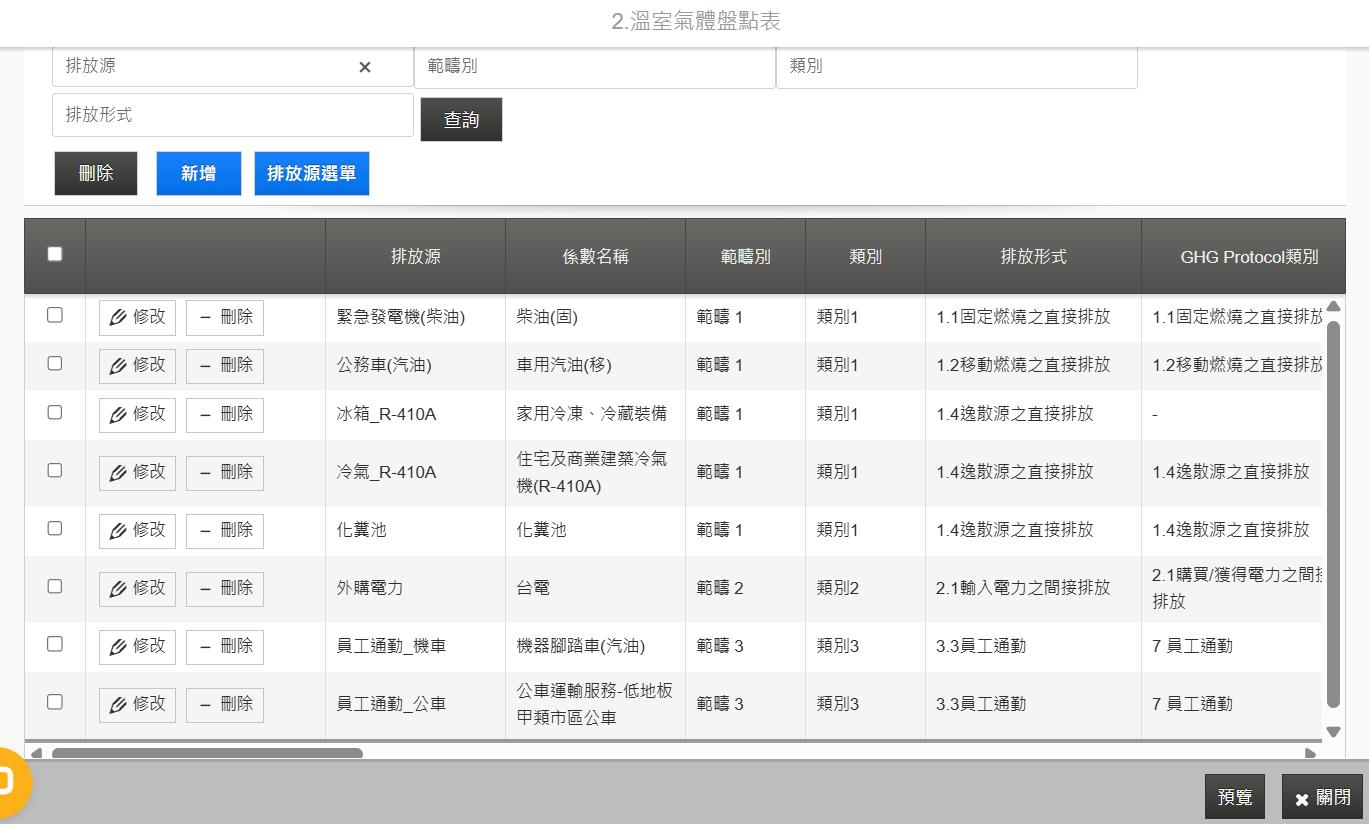
Task: Open the 排放形式 filter dropdown
Action: tap(233, 115)
